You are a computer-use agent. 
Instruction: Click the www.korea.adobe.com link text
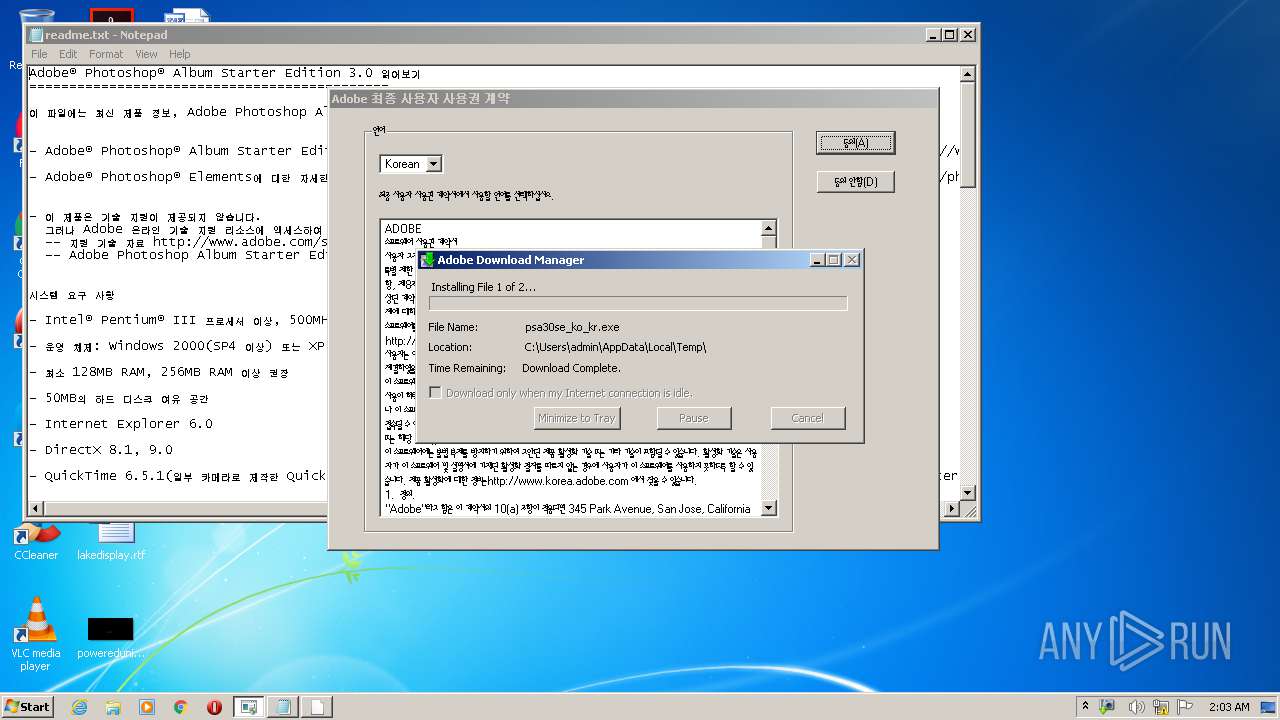[x=556, y=481]
